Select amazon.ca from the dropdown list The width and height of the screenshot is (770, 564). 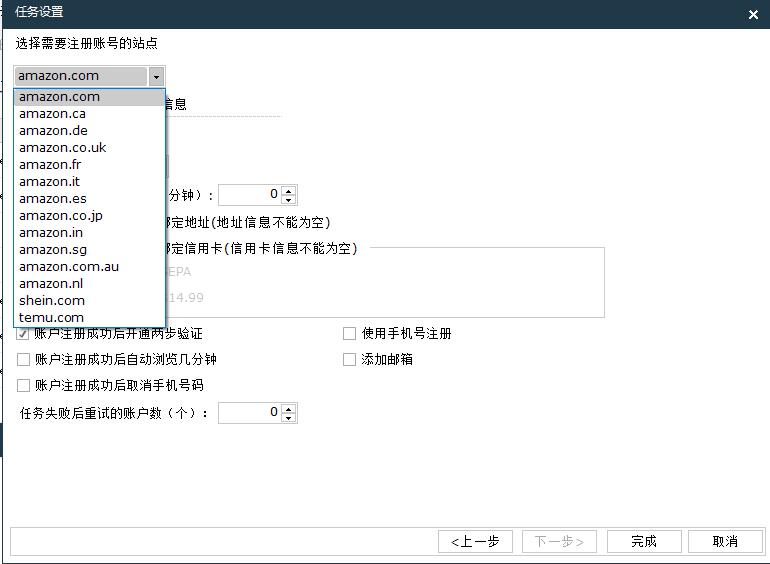(x=89, y=114)
